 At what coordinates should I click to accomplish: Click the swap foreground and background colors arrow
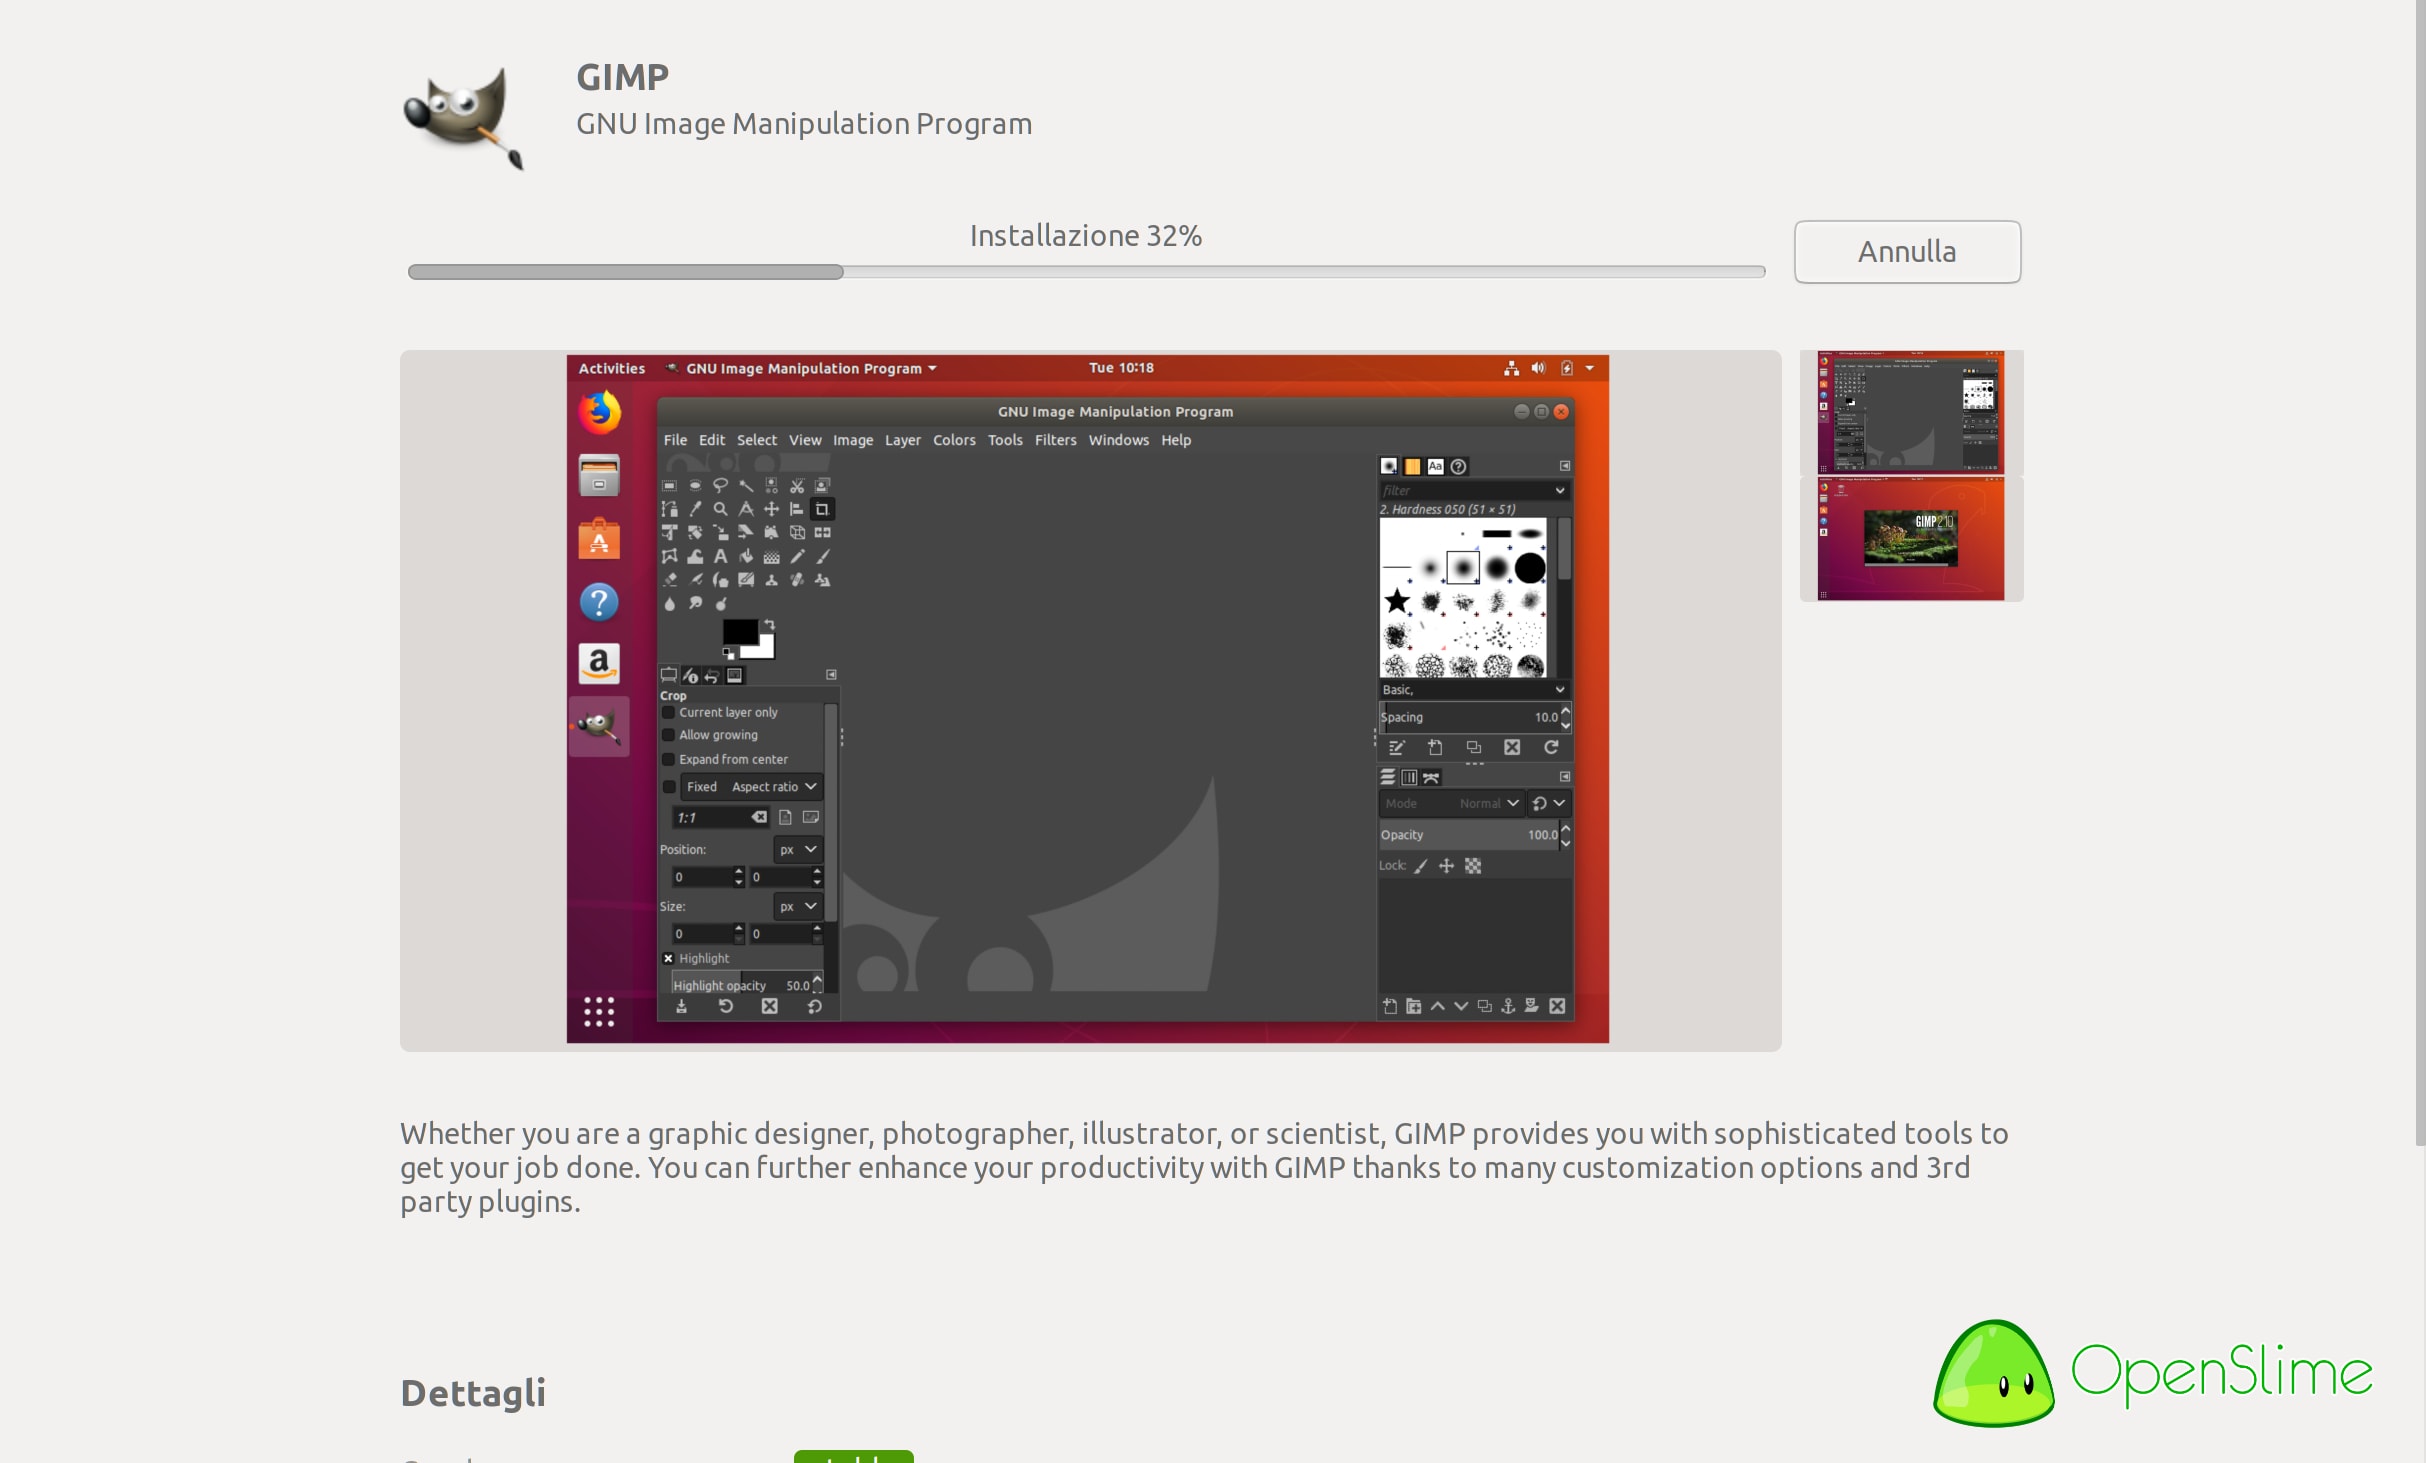(769, 625)
